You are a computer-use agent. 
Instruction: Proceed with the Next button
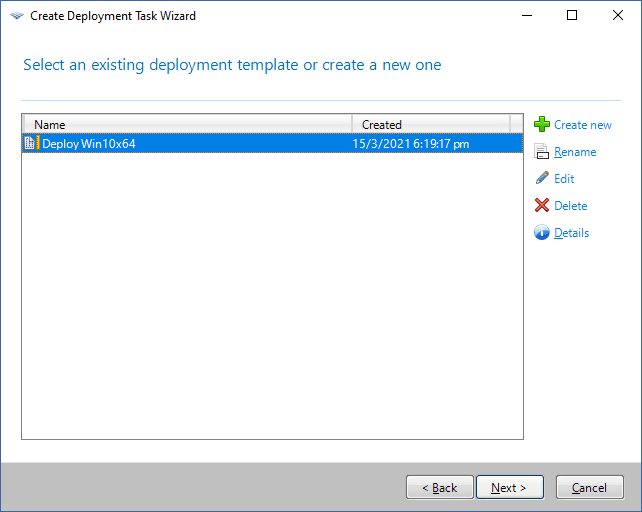coord(509,487)
